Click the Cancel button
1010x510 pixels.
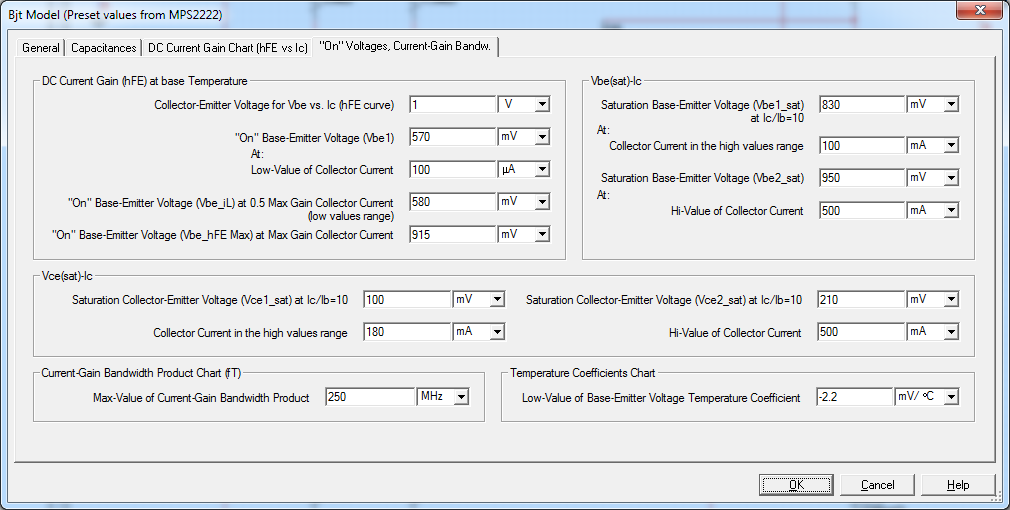pyautogui.click(x=877, y=485)
